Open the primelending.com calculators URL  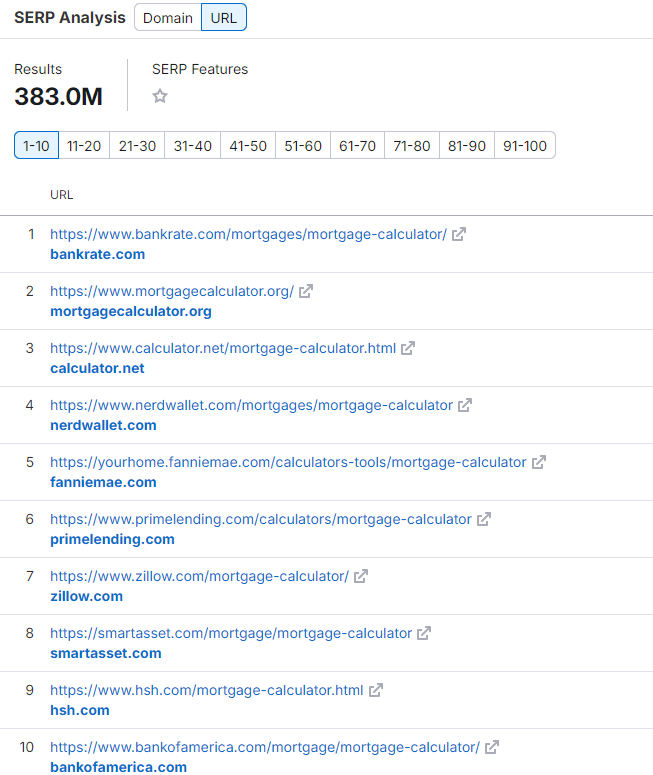click(261, 519)
